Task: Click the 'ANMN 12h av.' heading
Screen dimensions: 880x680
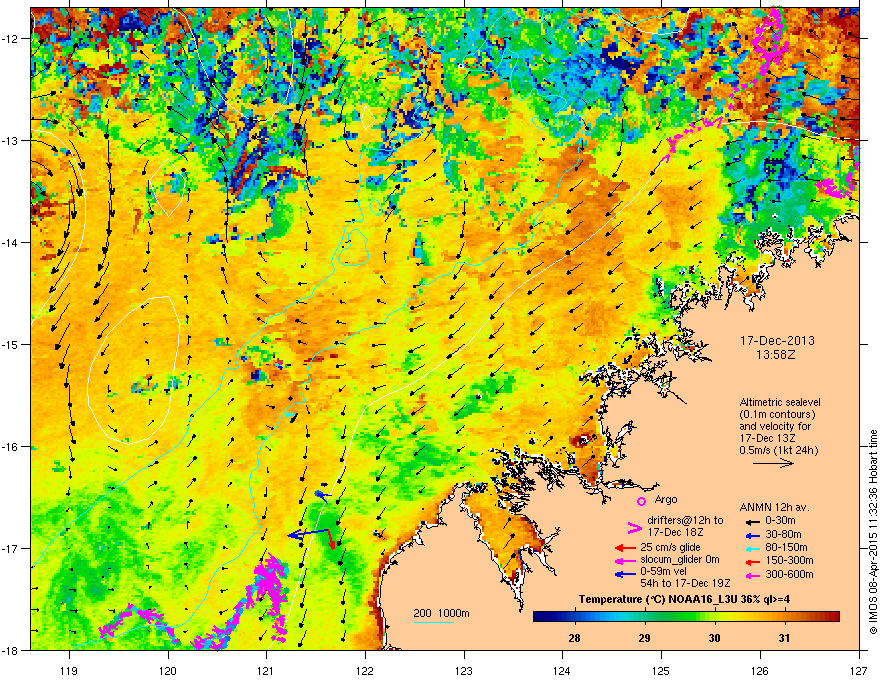Action: click(x=774, y=508)
